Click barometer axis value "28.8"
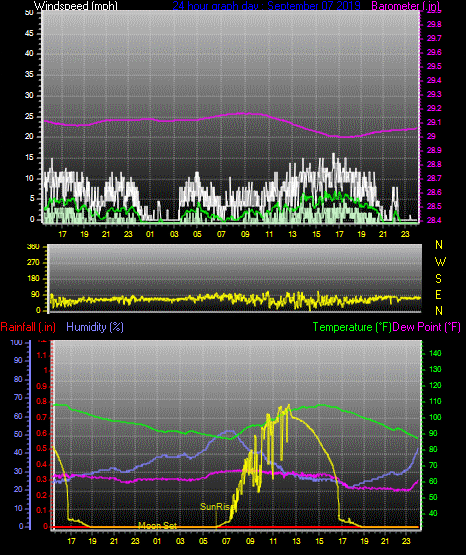The image size is (466, 555). (434, 165)
